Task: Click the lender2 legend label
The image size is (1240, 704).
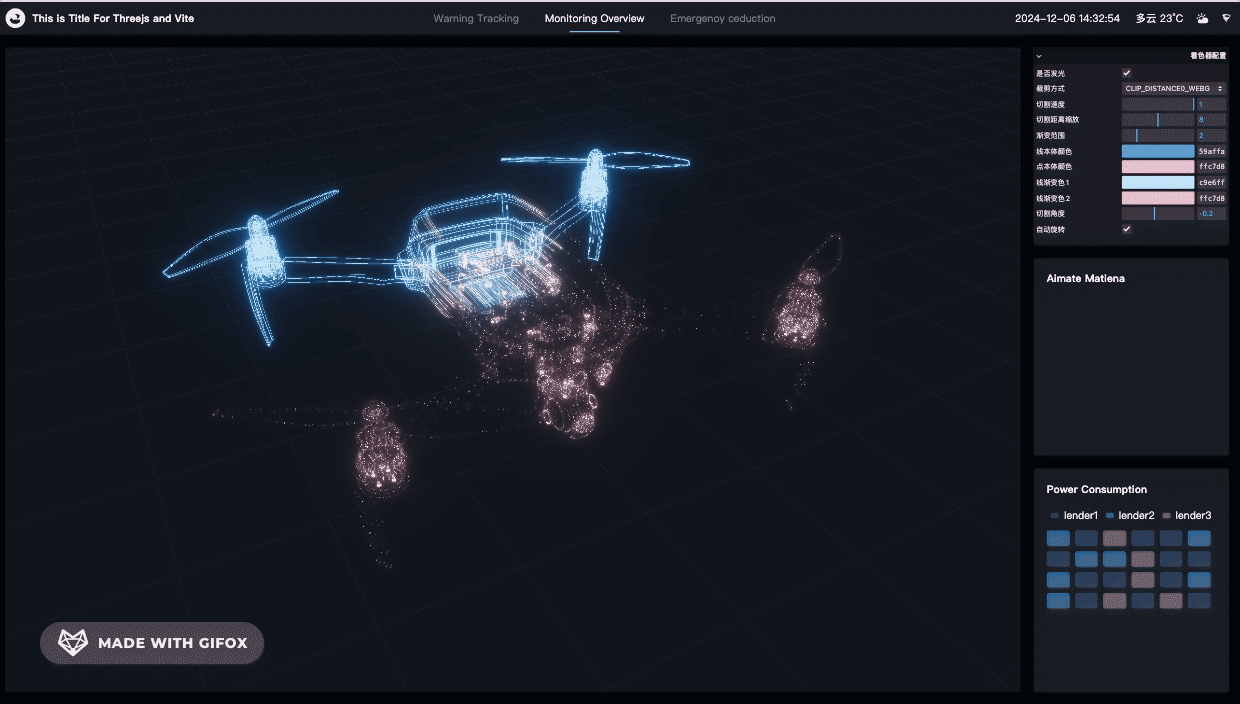Action: pos(1136,516)
